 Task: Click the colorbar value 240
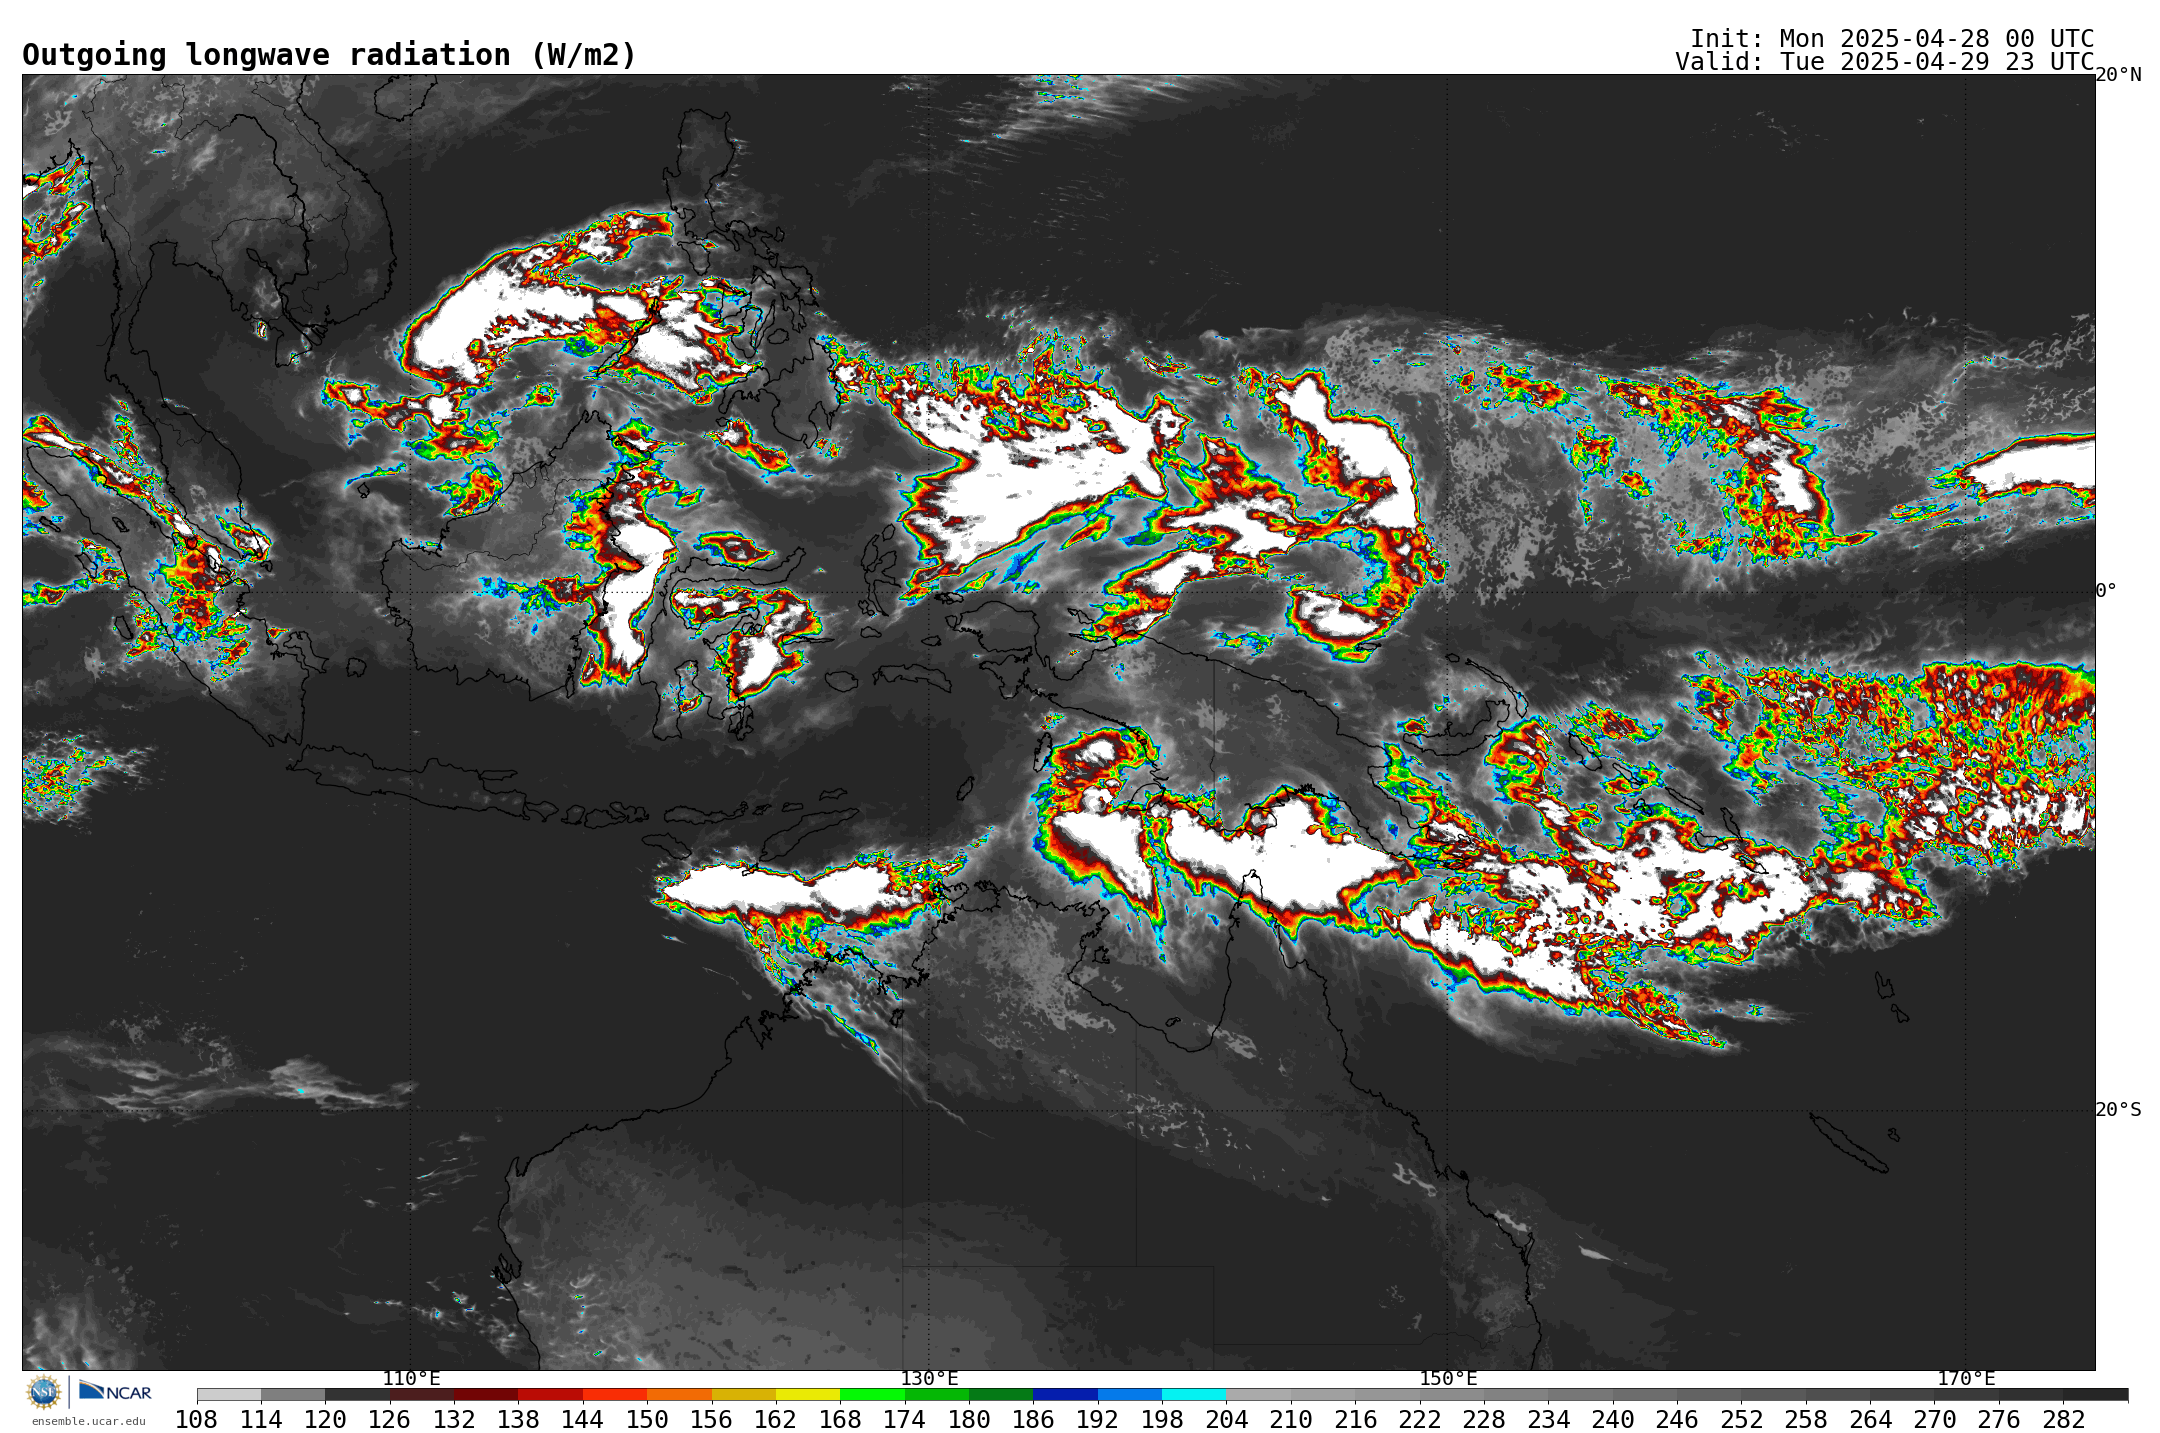tap(1613, 1420)
